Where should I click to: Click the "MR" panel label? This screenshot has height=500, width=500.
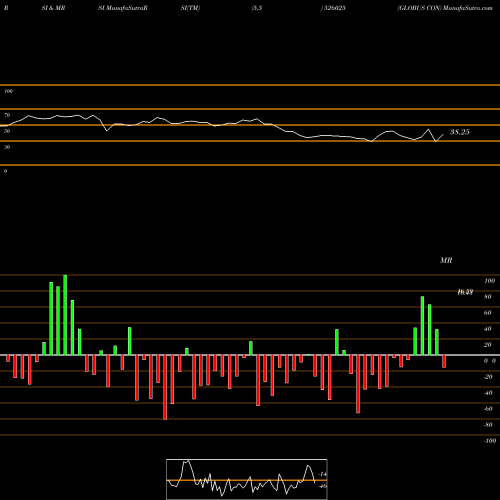pos(446,260)
